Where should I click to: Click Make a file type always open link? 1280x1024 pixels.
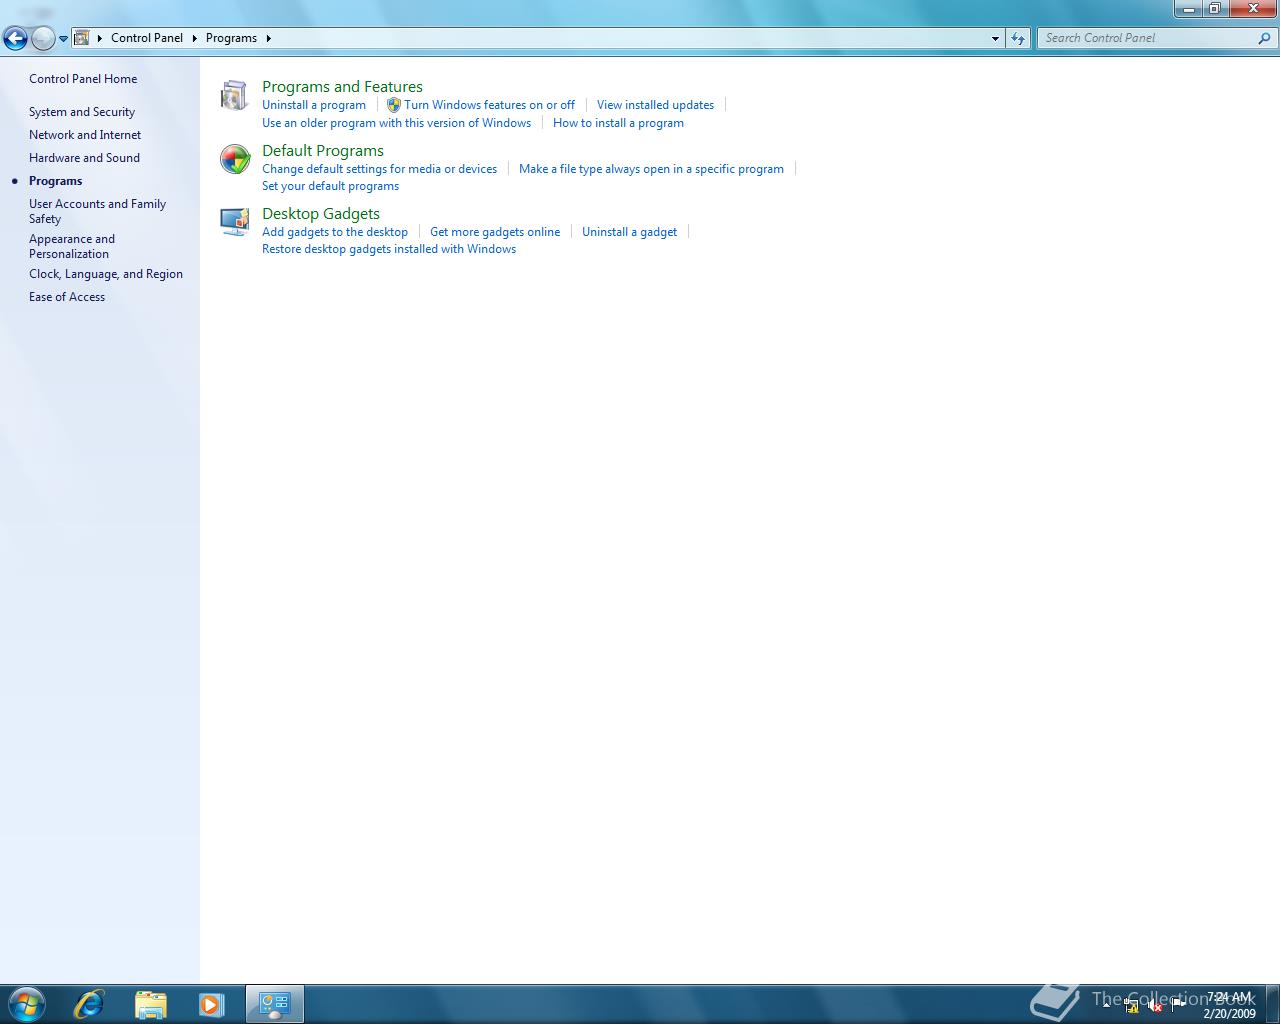[x=651, y=169]
